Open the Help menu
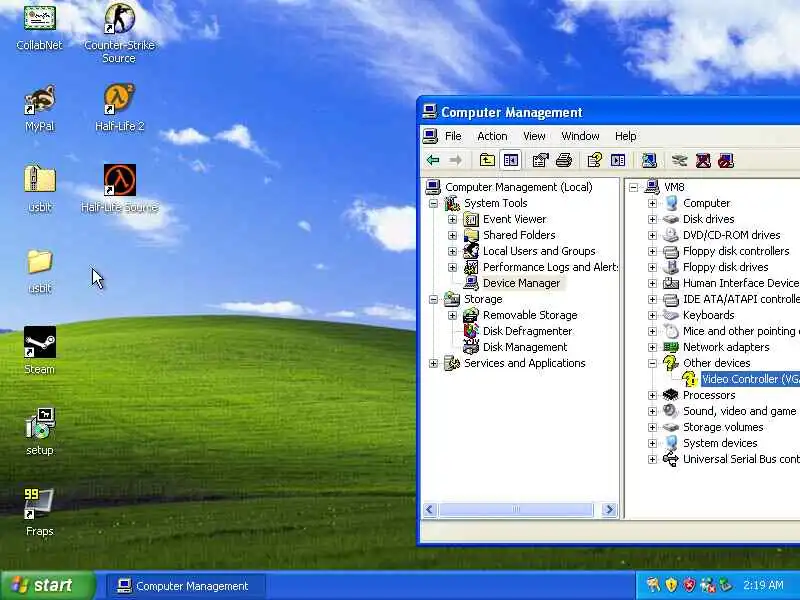This screenshot has height=600, width=800. [626, 136]
